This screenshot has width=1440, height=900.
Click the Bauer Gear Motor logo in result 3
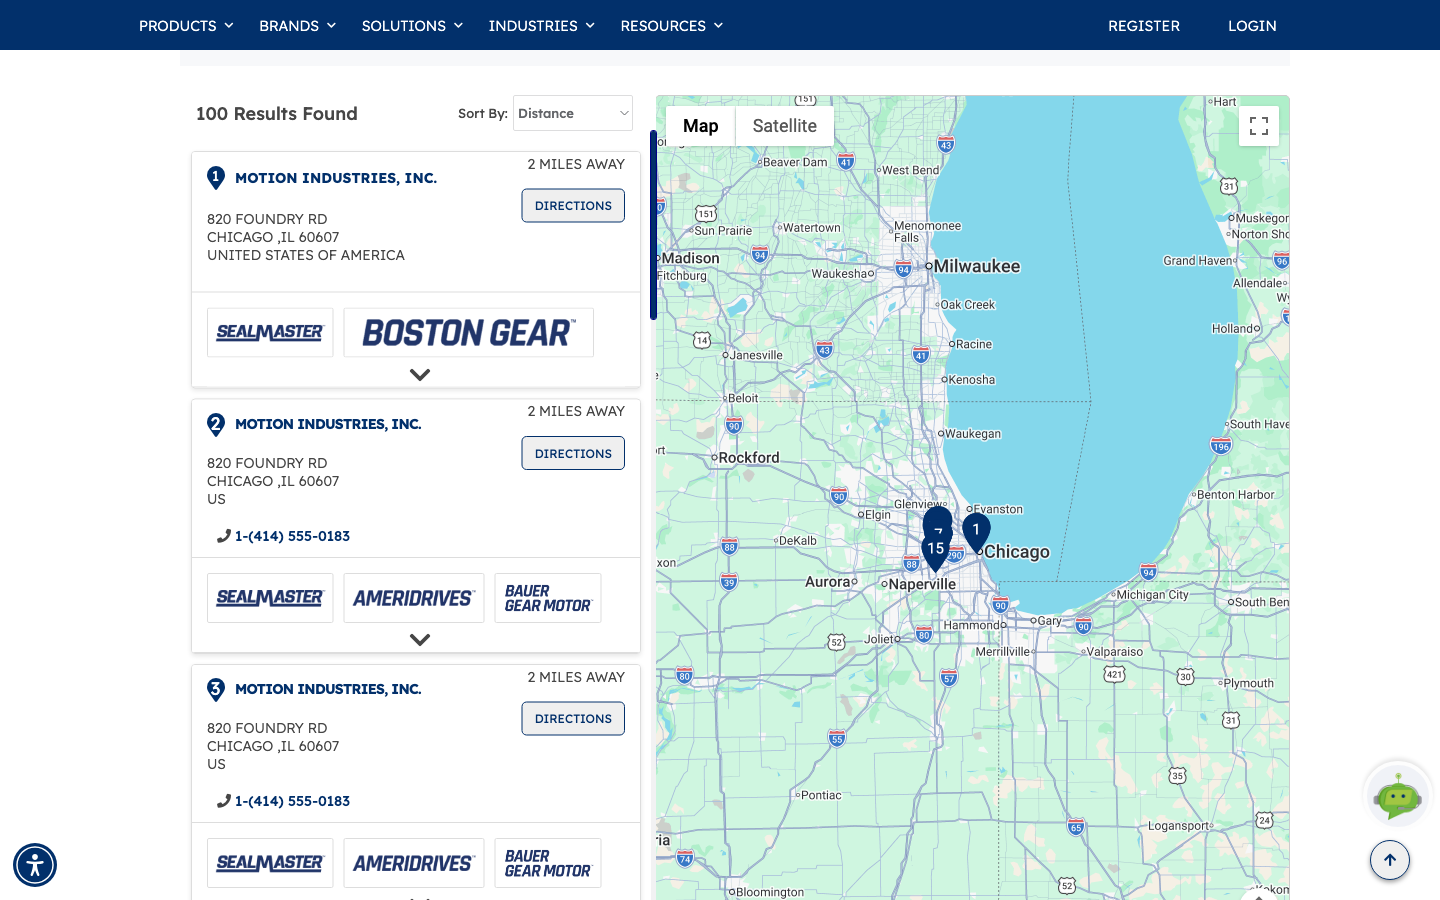[x=548, y=863]
